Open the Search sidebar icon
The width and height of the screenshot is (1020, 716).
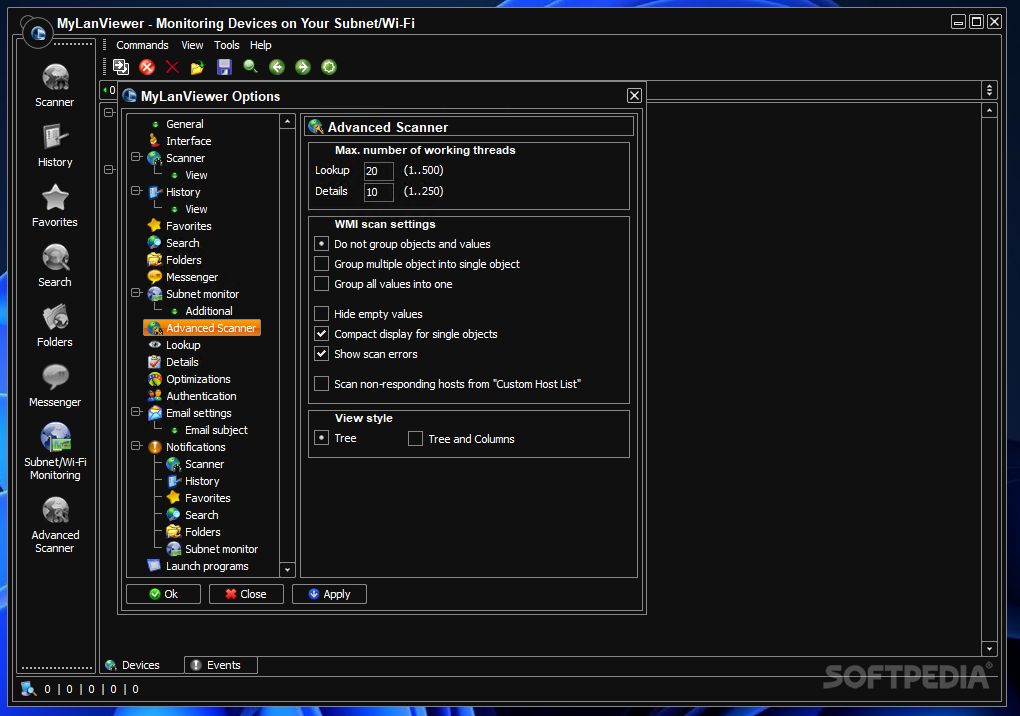click(55, 265)
